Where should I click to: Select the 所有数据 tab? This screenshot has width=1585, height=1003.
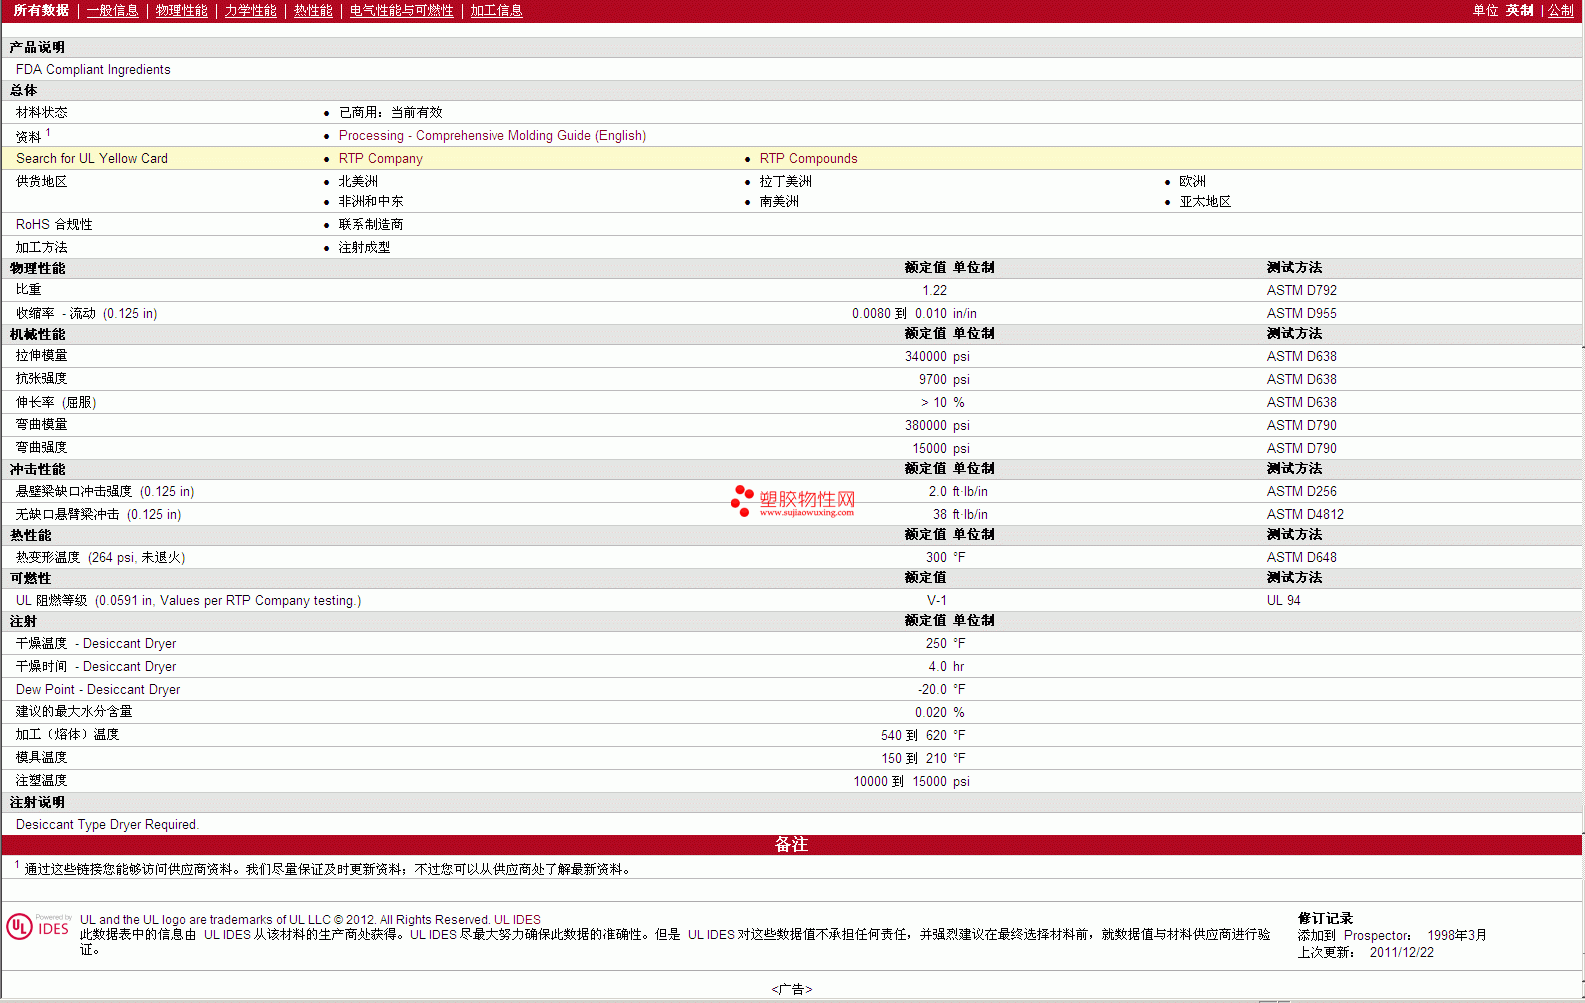click(41, 11)
